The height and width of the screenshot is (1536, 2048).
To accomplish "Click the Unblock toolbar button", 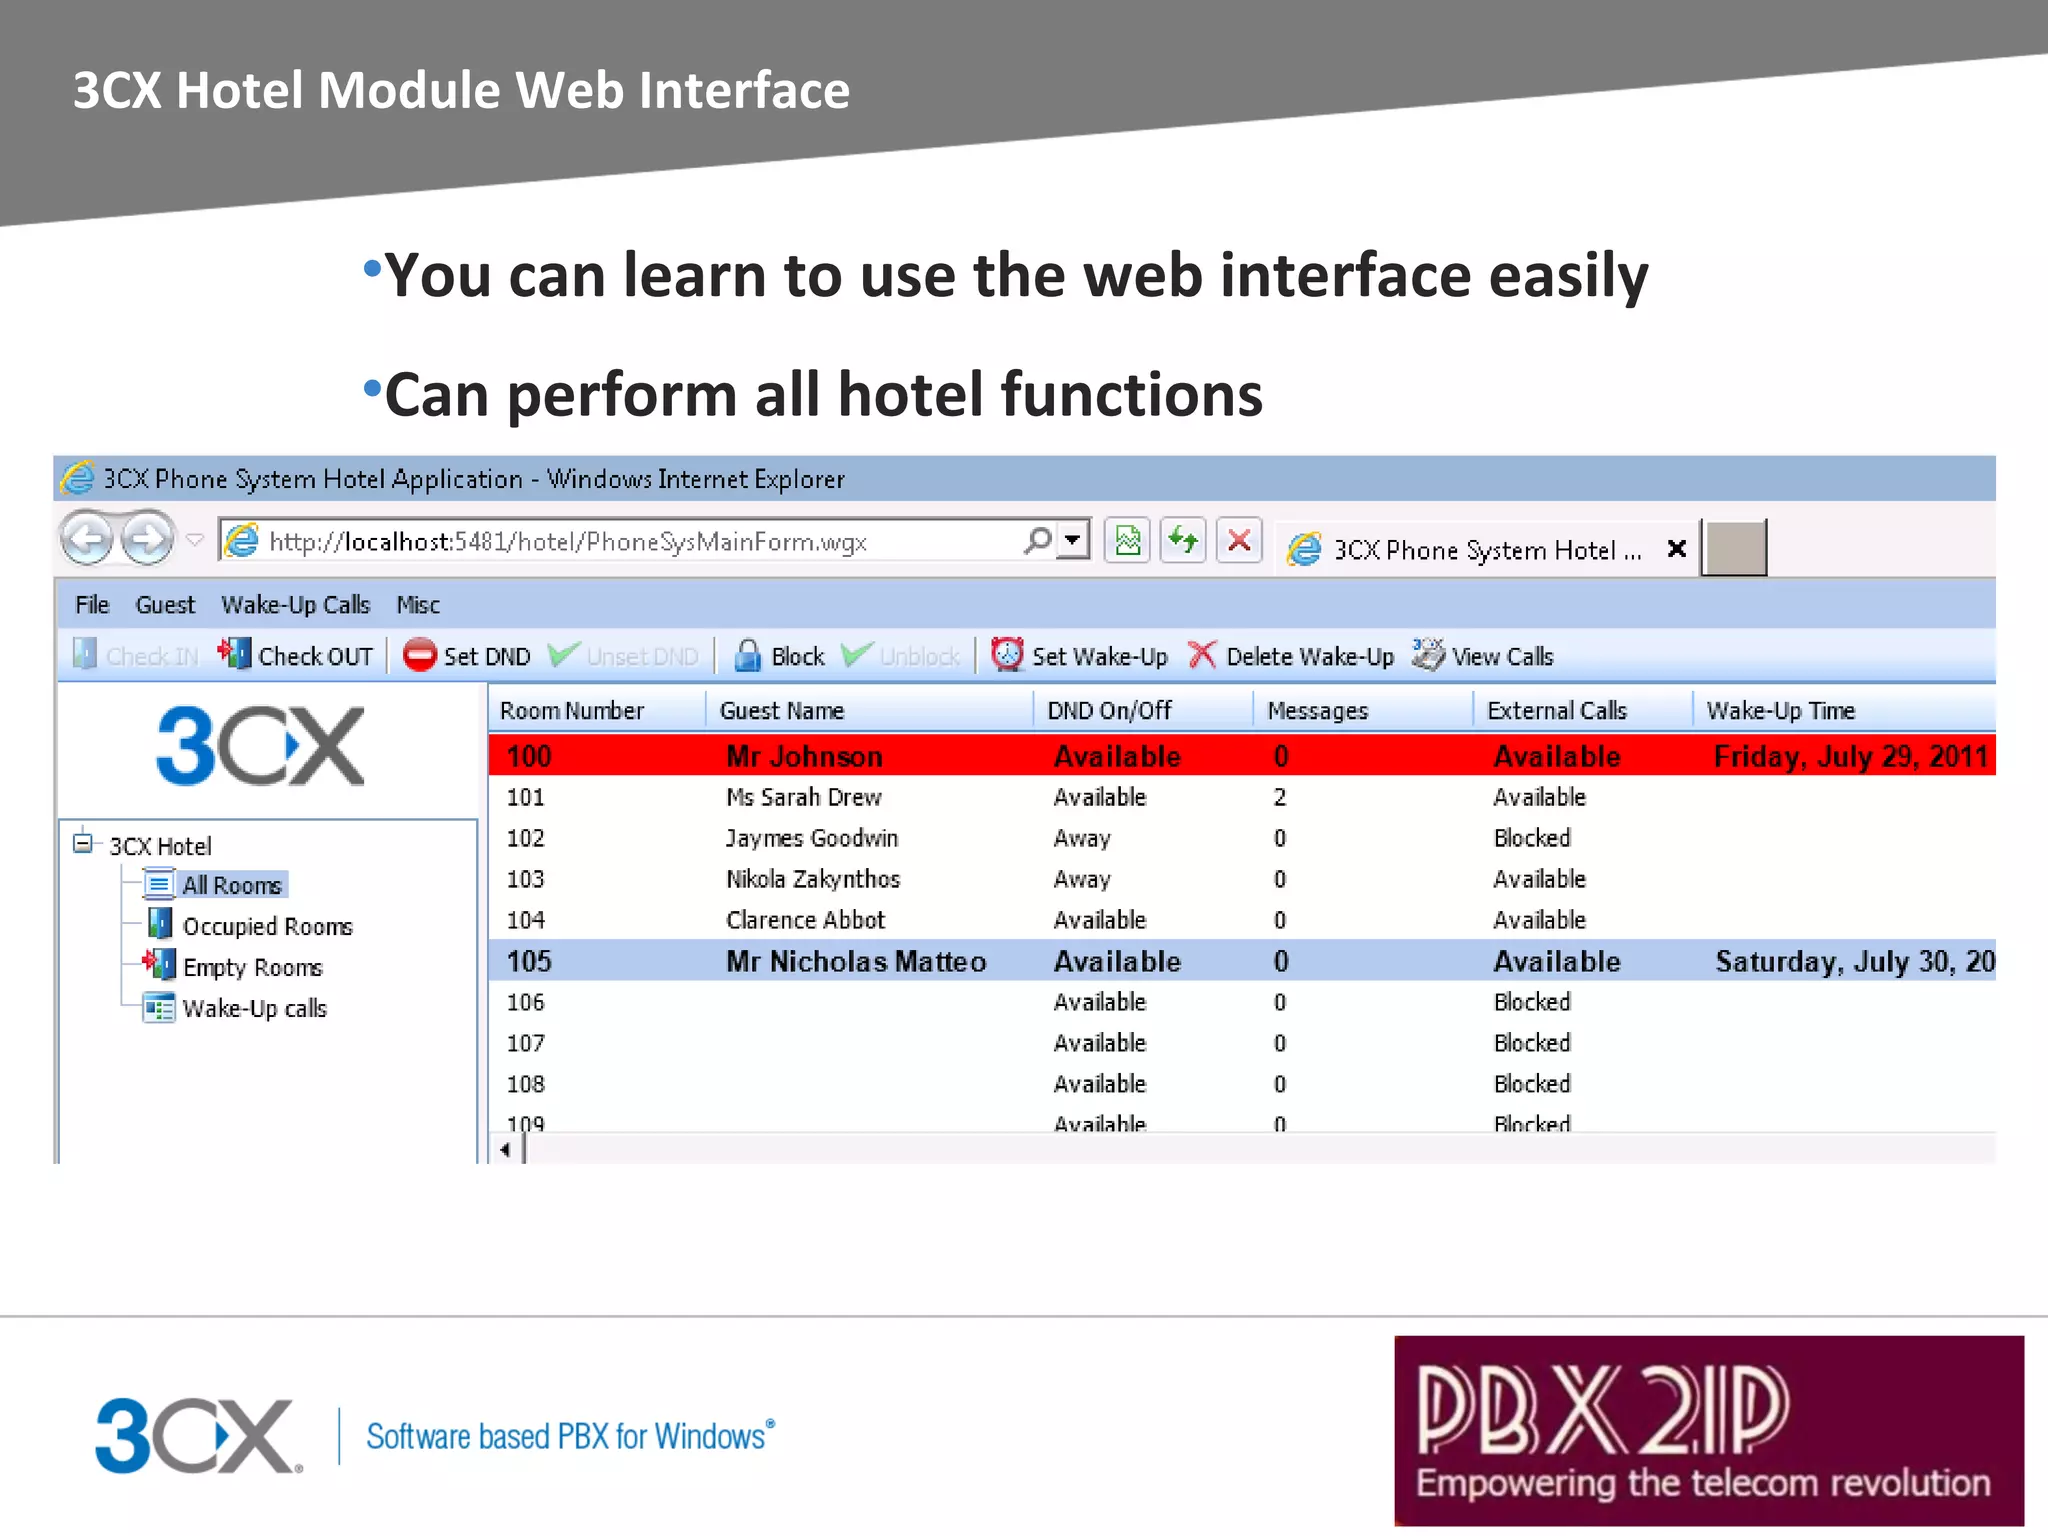I will [x=901, y=656].
